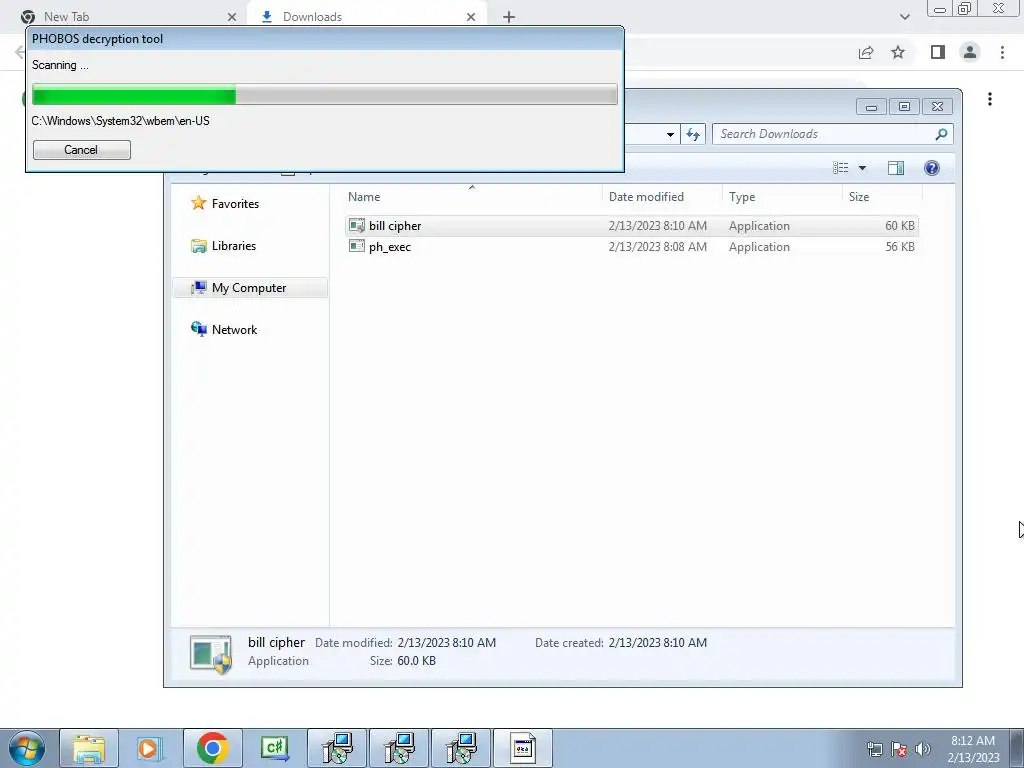Open Favorites in the navigation pane
The height and width of the screenshot is (768, 1024).
coord(235,204)
